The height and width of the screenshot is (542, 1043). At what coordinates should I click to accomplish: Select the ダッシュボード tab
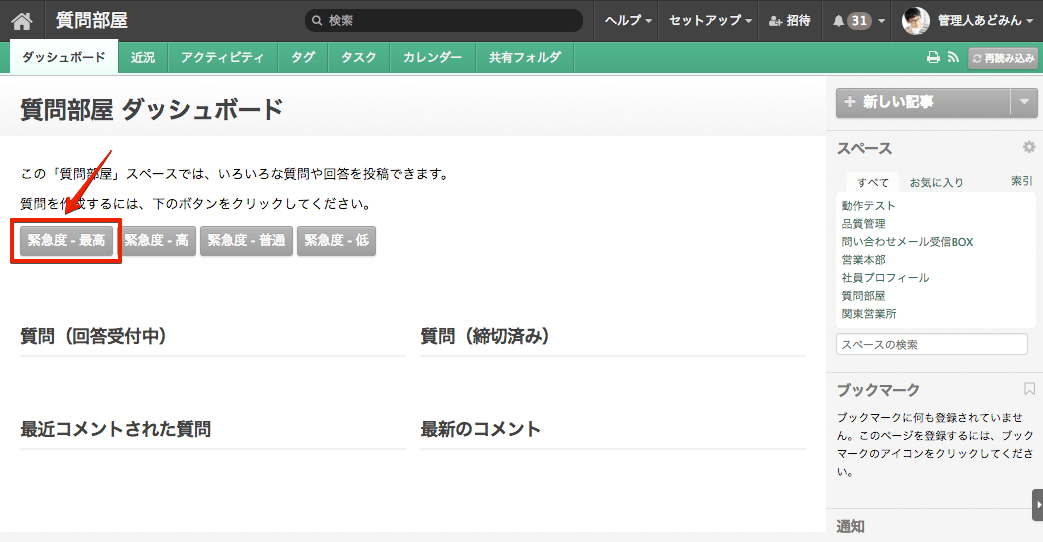(x=64, y=57)
